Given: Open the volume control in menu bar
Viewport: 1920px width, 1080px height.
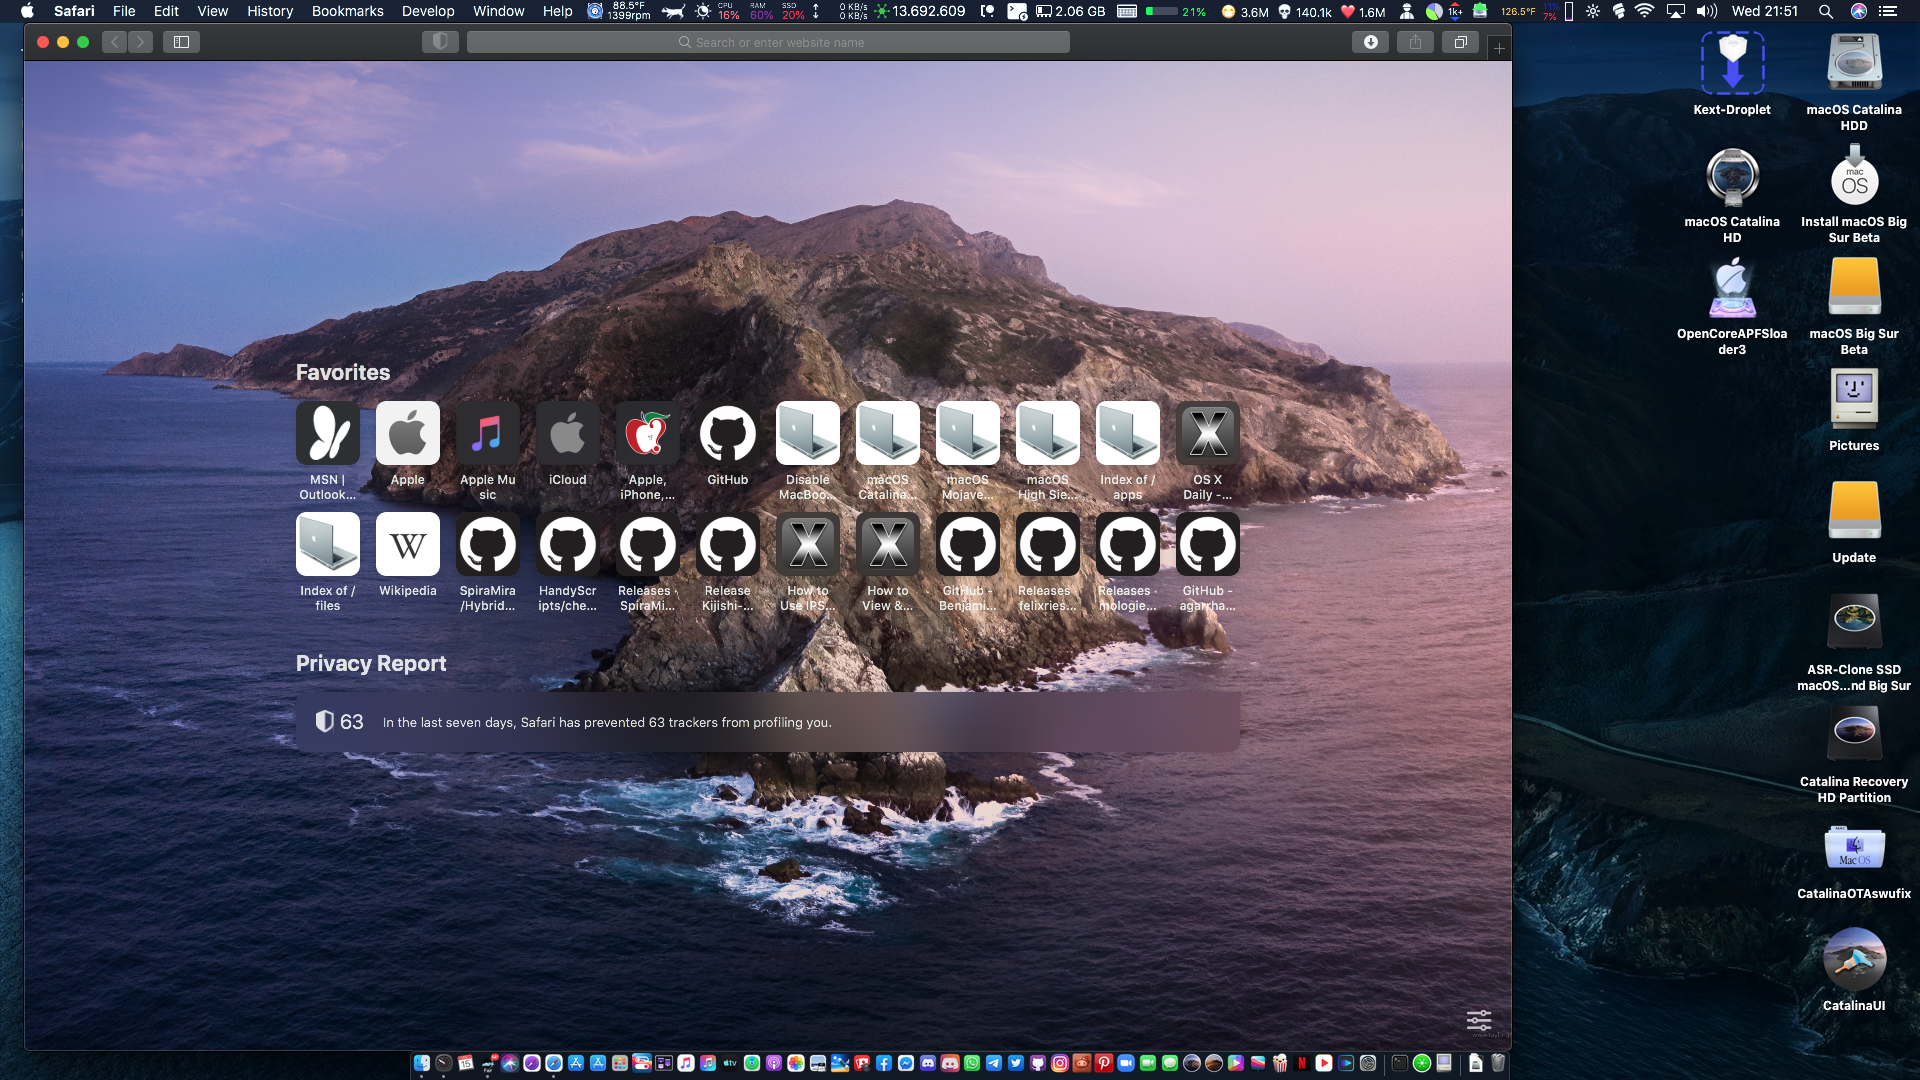Looking at the screenshot, I should [x=1706, y=11].
